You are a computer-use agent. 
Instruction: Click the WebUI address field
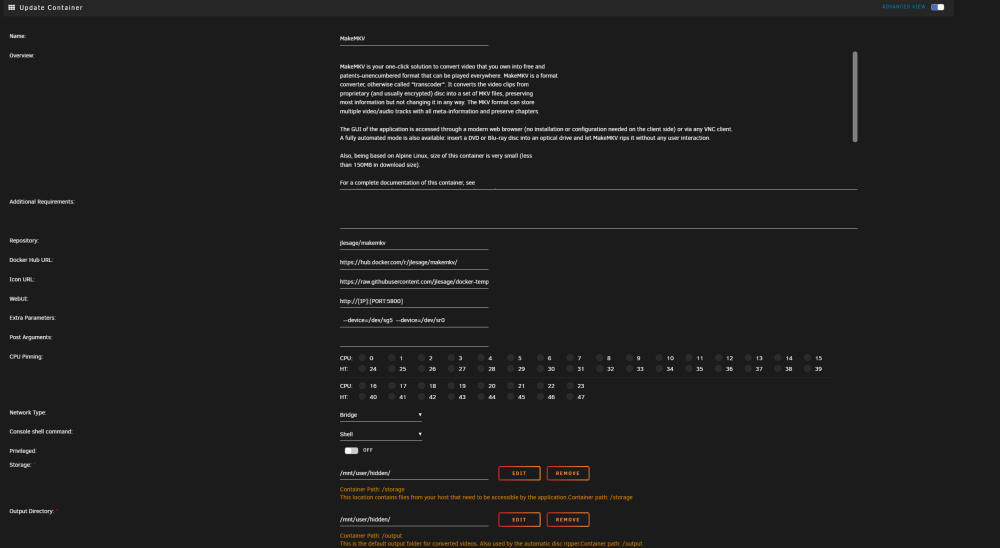[414, 301]
